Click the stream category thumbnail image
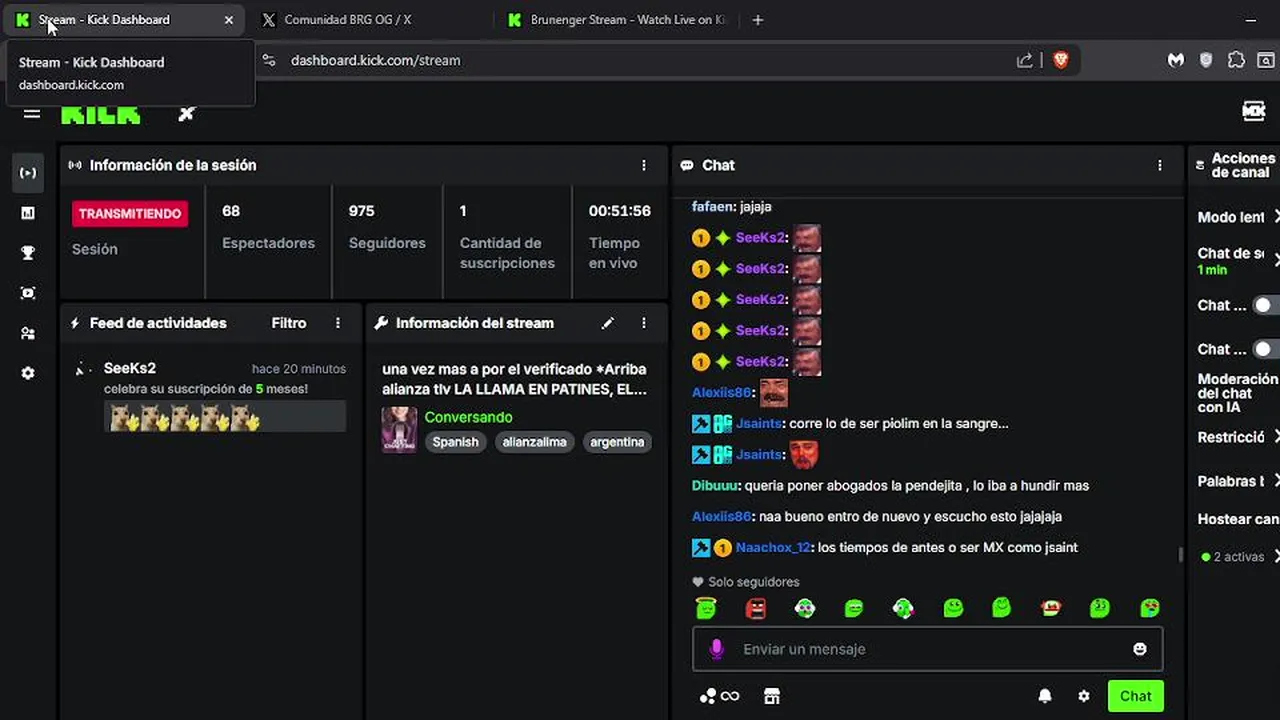Image resolution: width=1280 pixels, height=720 pixels. 399,429
